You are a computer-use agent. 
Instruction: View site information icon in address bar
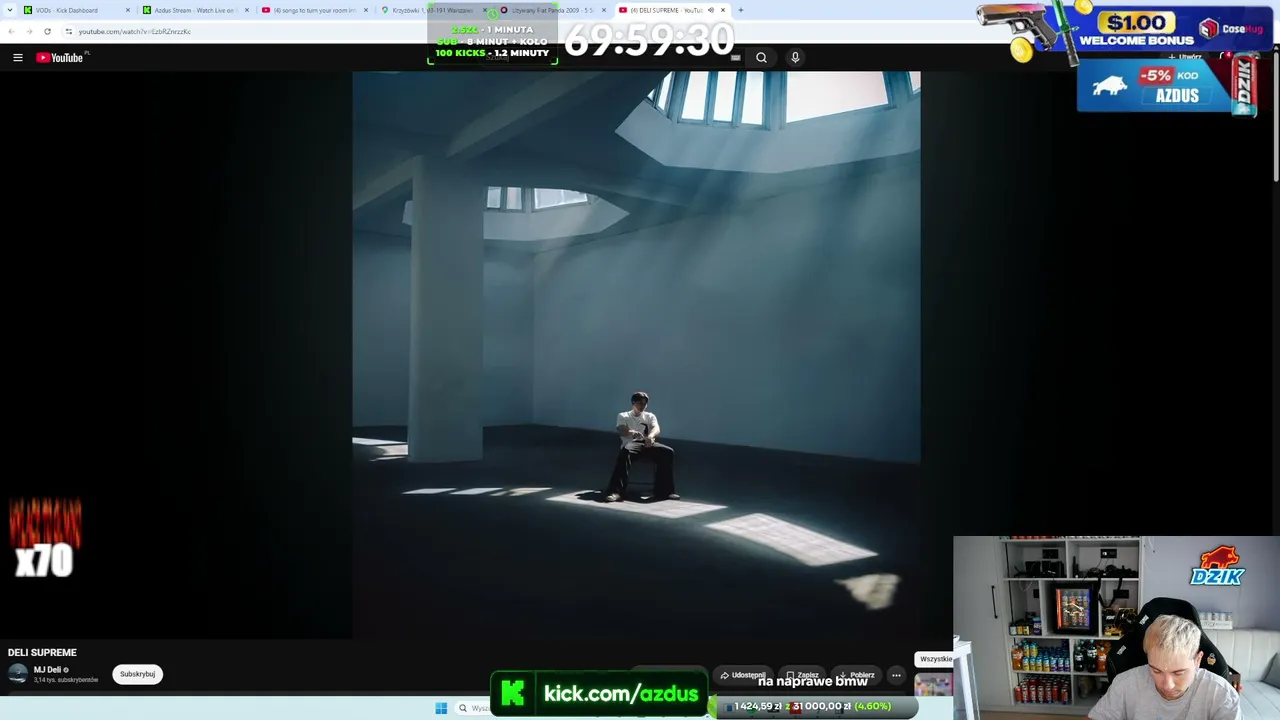[x=68, y=31]
